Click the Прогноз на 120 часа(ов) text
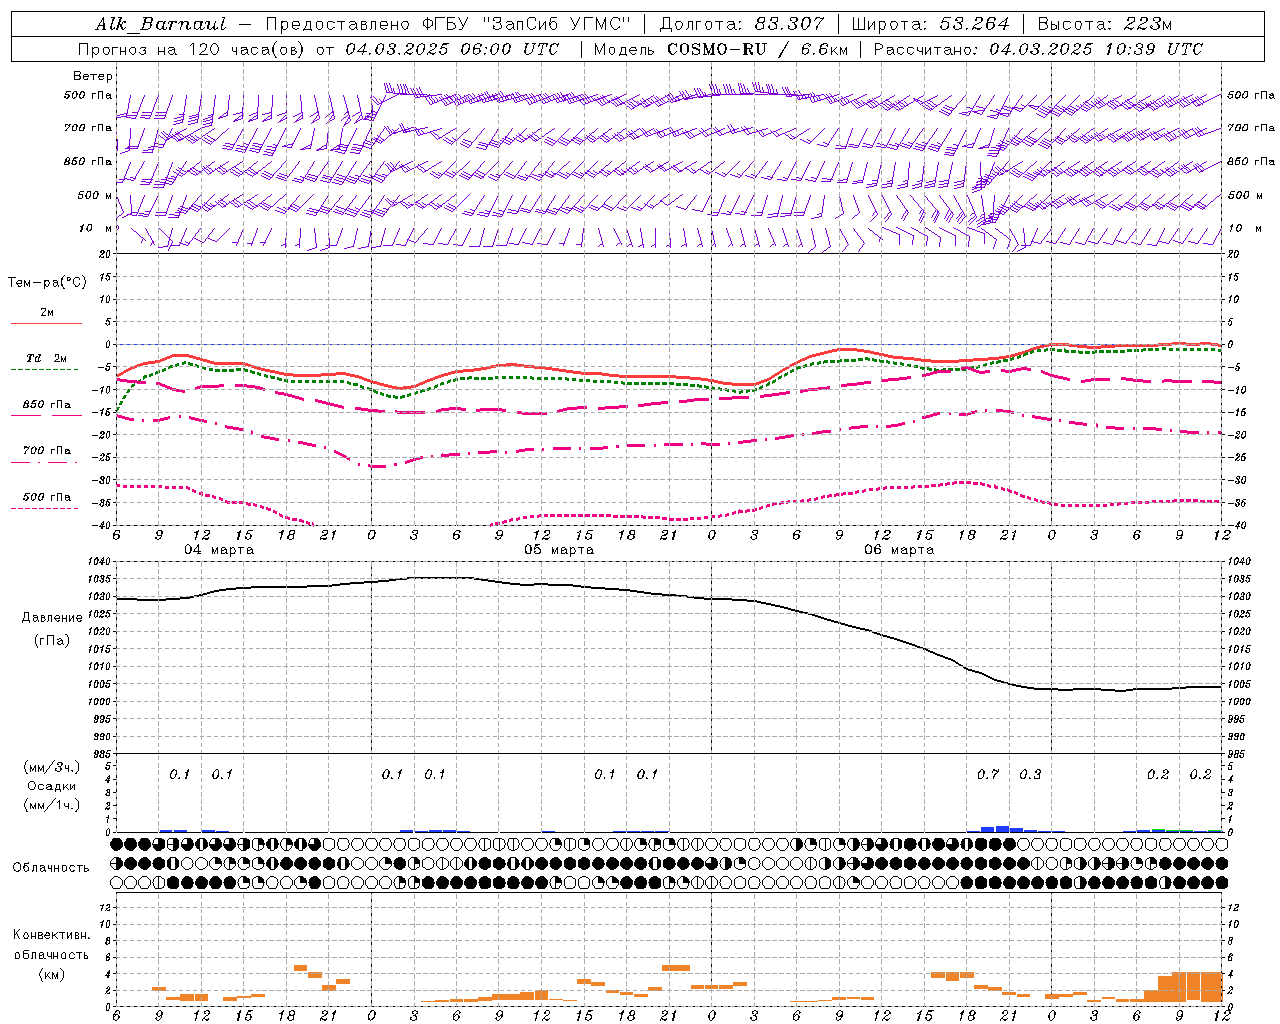The height and width of the screenshot is (1024, 1280). (192, 49)
